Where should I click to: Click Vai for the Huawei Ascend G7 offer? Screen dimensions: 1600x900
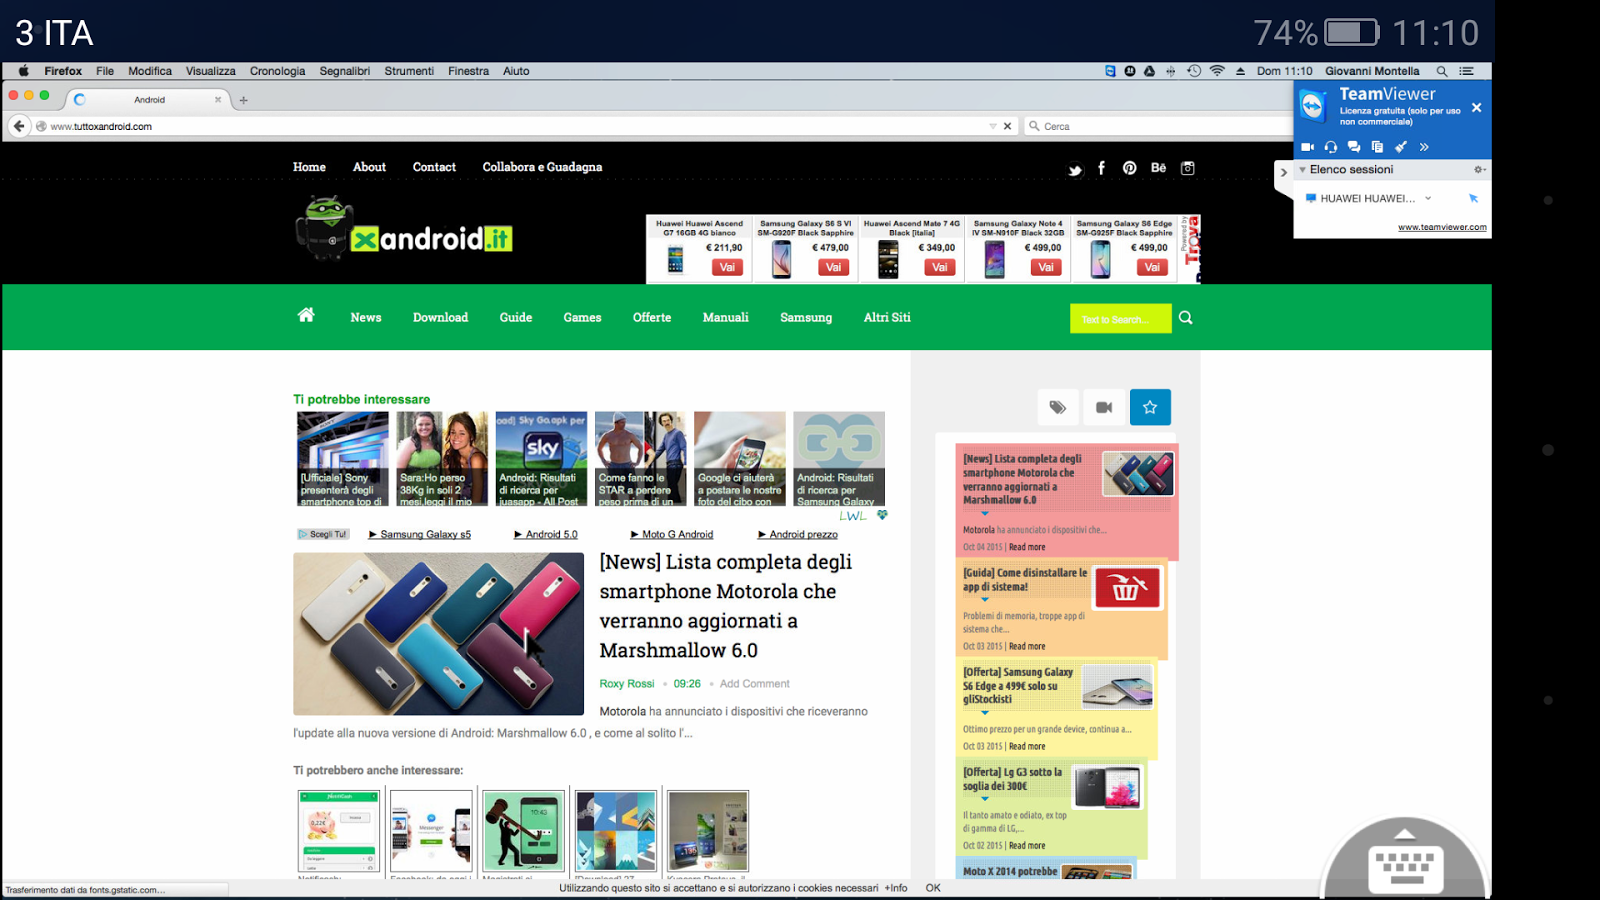727,267
